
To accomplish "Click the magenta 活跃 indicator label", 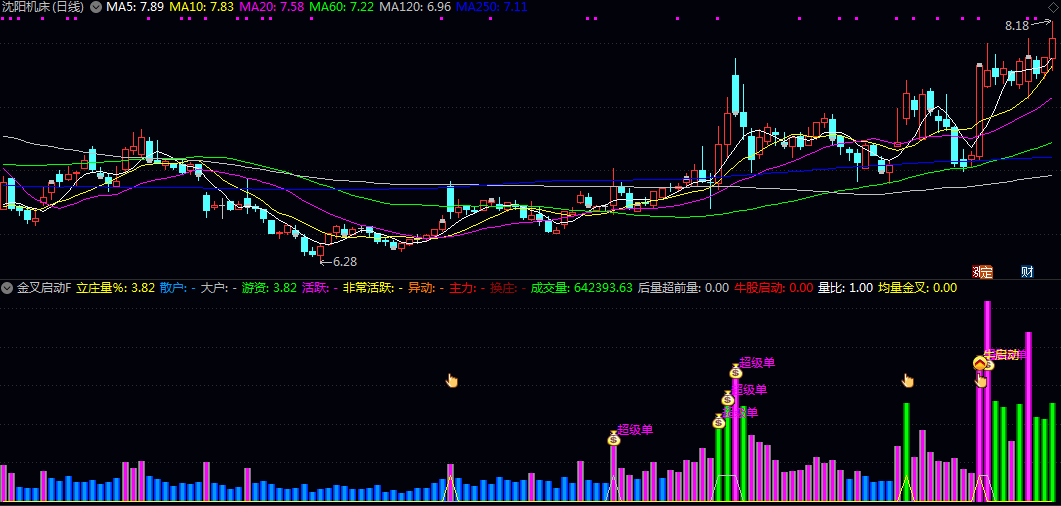I will coord(320,288).
